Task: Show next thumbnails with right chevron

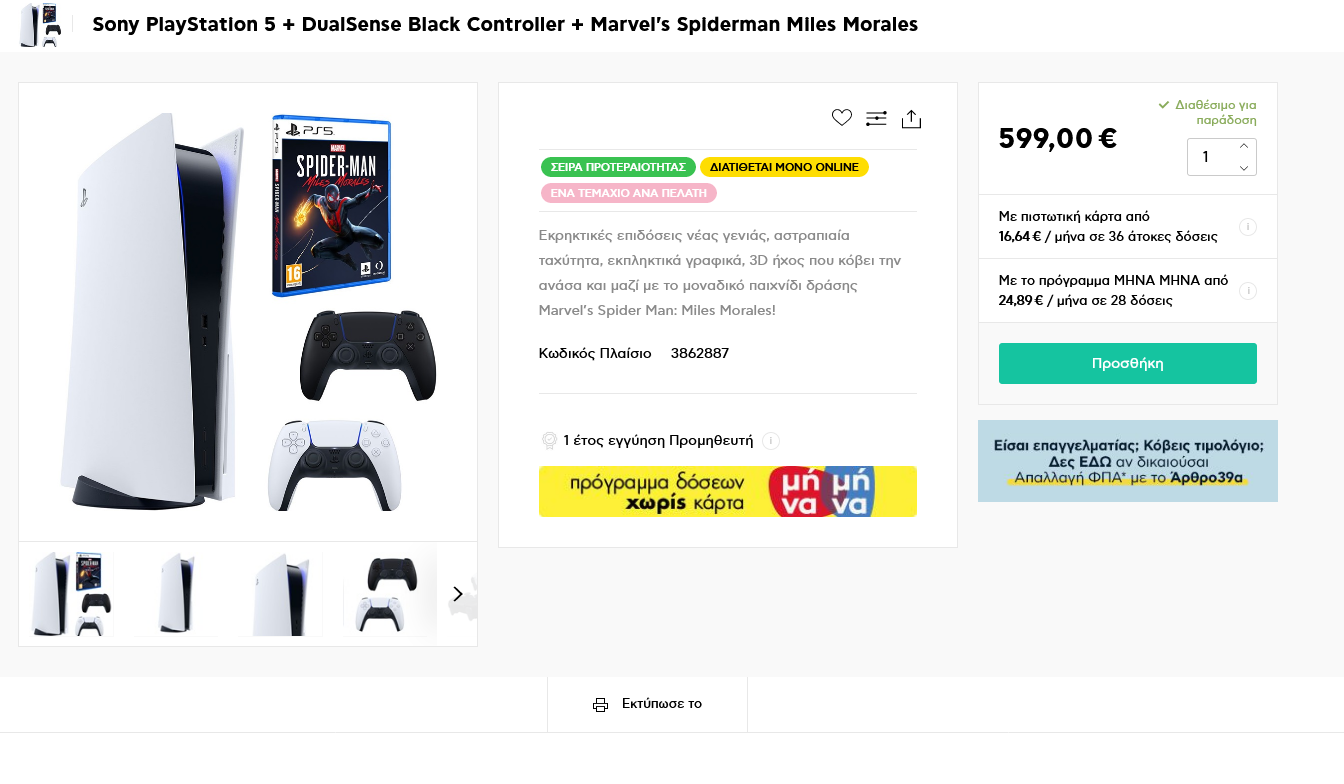Action: (x=458, y=594)
